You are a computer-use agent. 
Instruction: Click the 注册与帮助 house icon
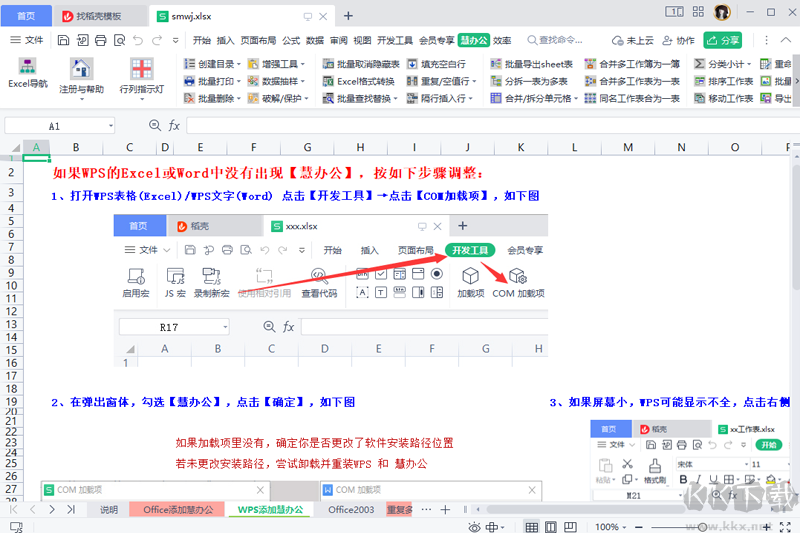(x=81, y=68)
